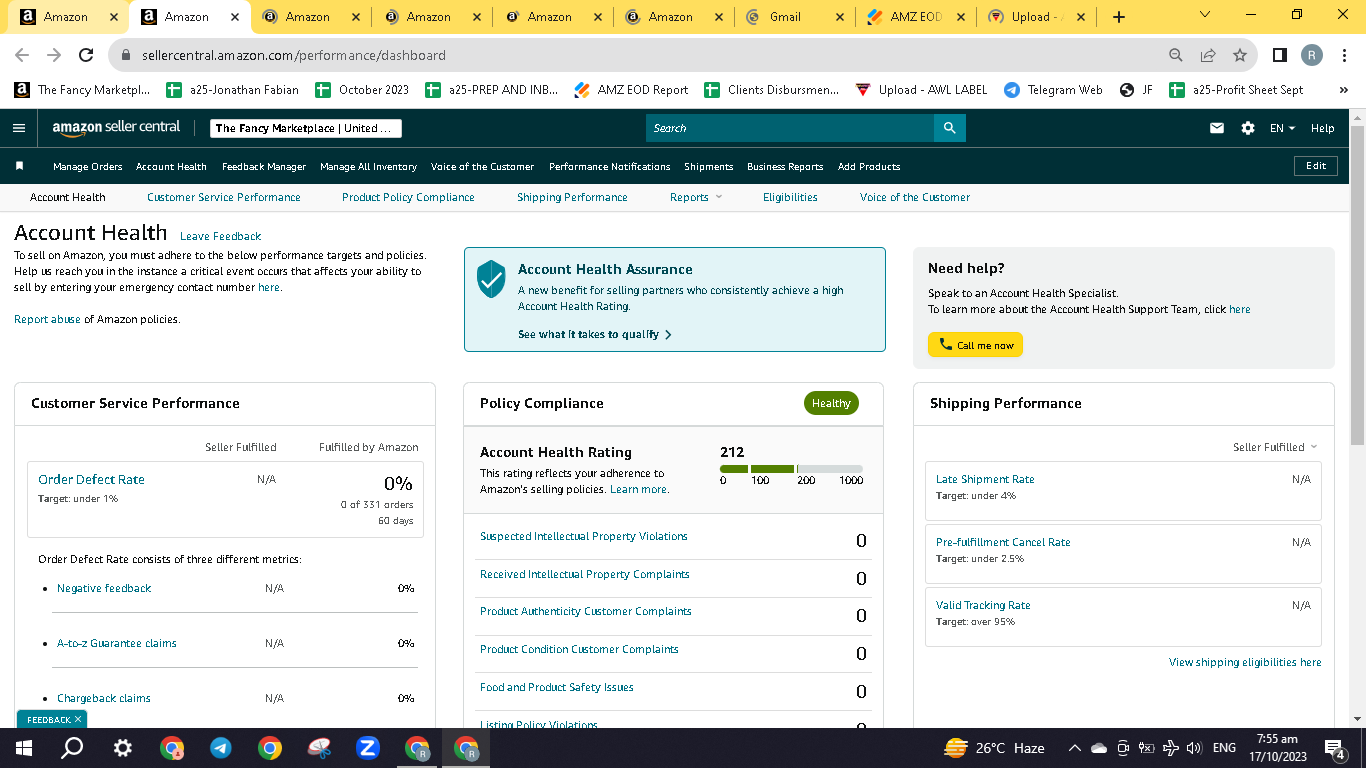Viewport: 1366px width, 768px height.
Task: Click the taskbar volume icon
Action: coord(1193,748)
